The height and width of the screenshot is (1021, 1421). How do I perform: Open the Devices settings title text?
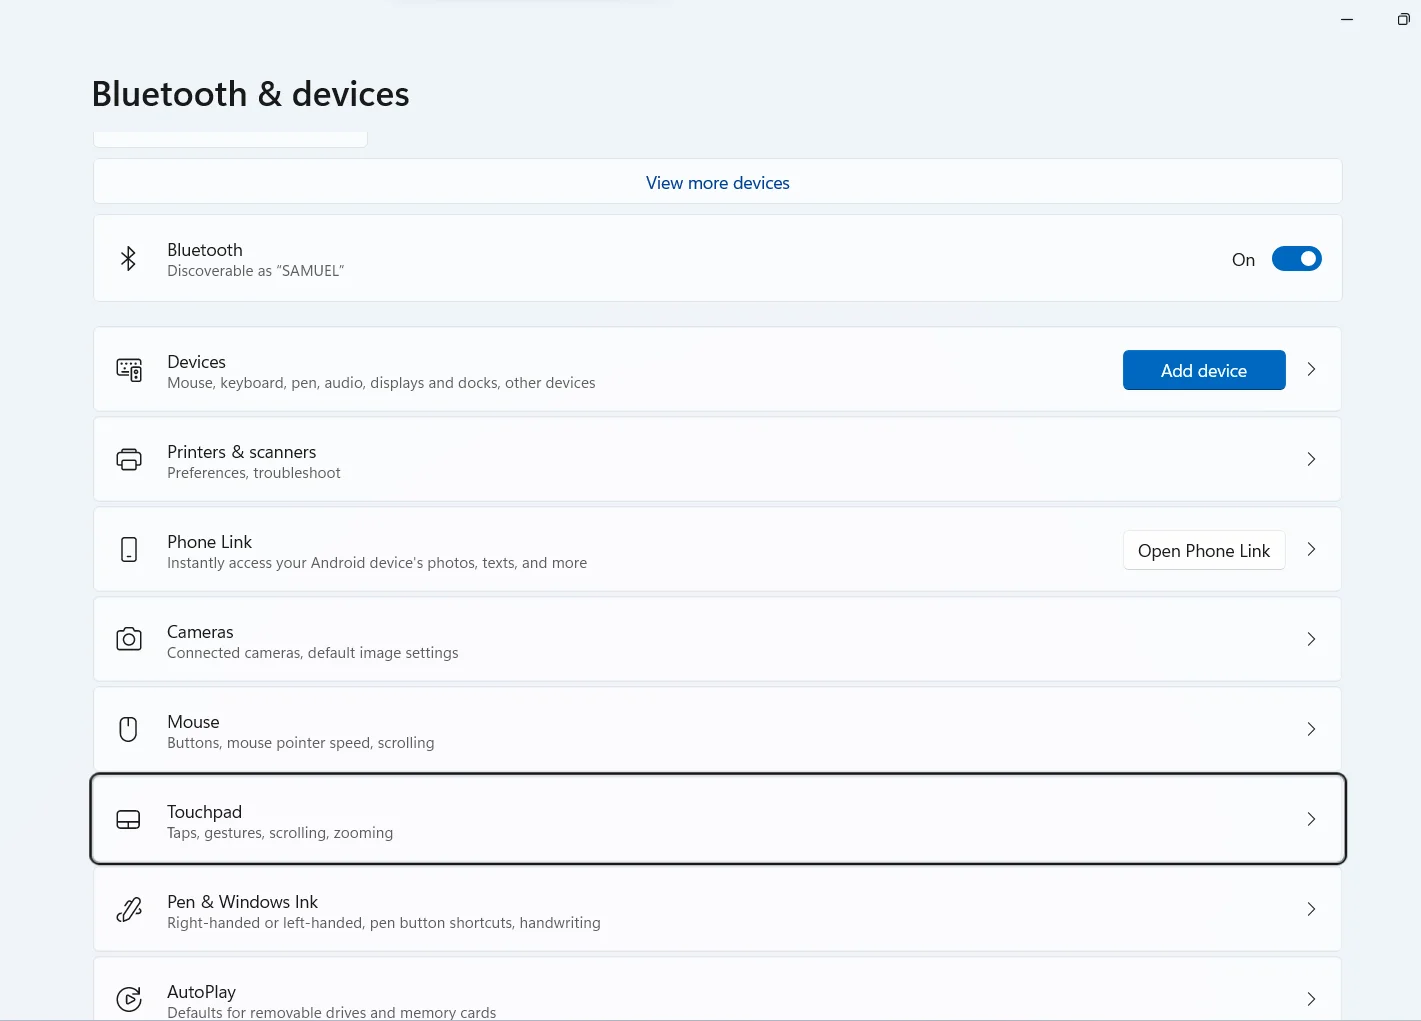click(x=196, y=362)
